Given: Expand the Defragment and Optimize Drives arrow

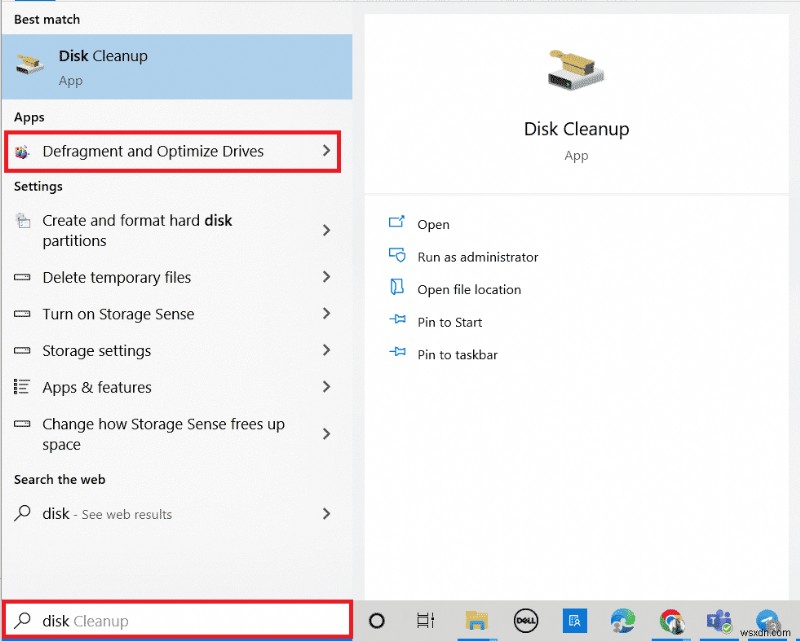Looking at the screenshot, I should click(326, 151).
